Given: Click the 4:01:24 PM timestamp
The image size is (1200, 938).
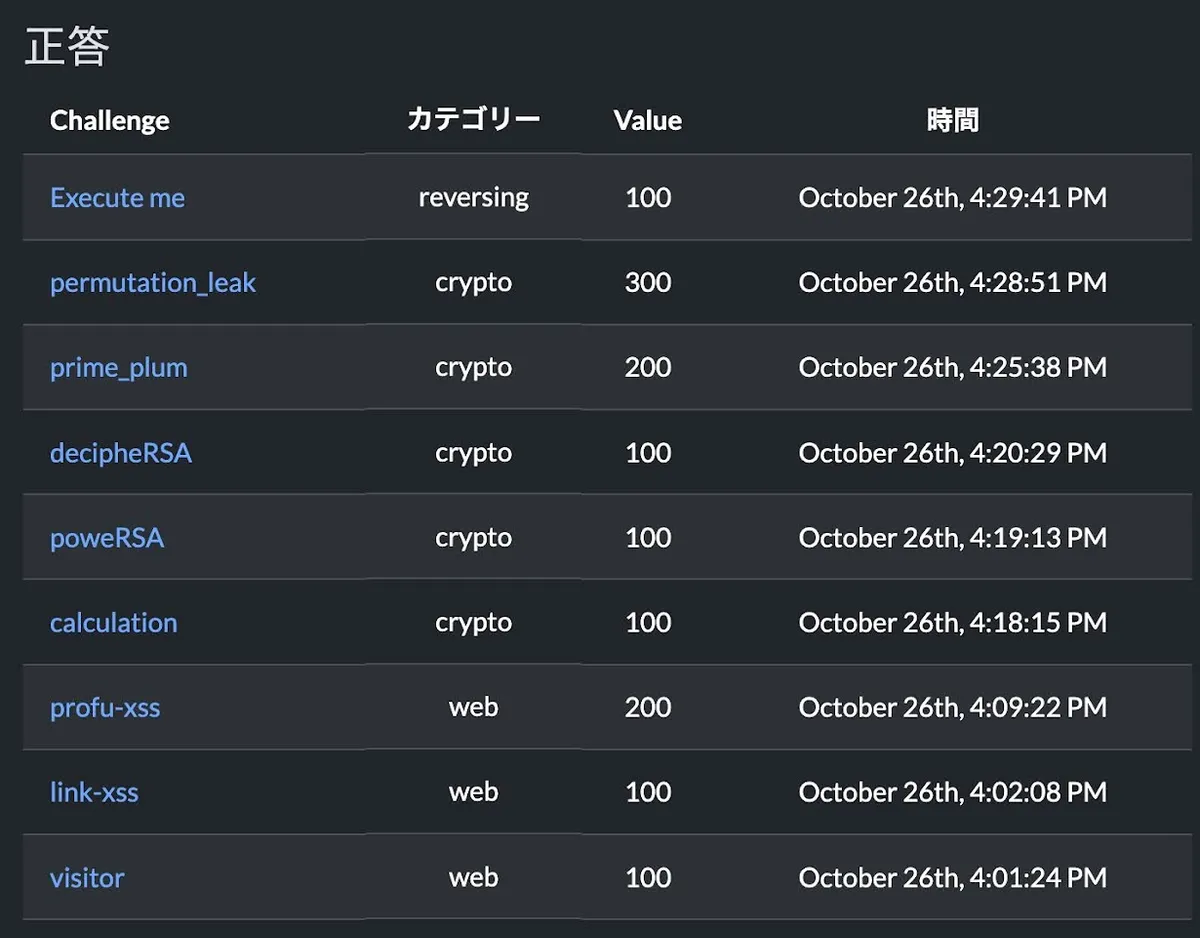Looking at the screenshot, I should (x=952, y=878).
